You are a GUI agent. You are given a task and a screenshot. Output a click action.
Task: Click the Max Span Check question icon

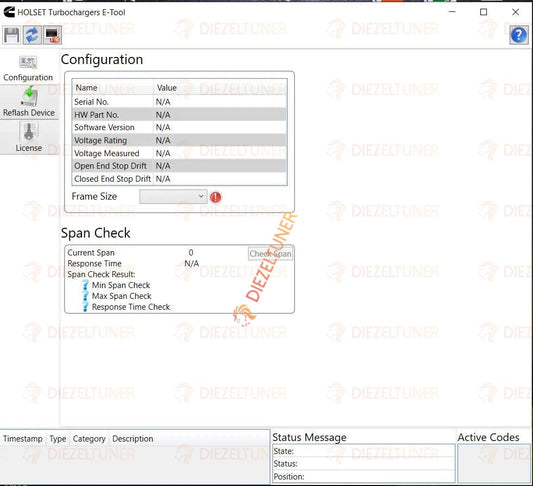tap(86, 296)
